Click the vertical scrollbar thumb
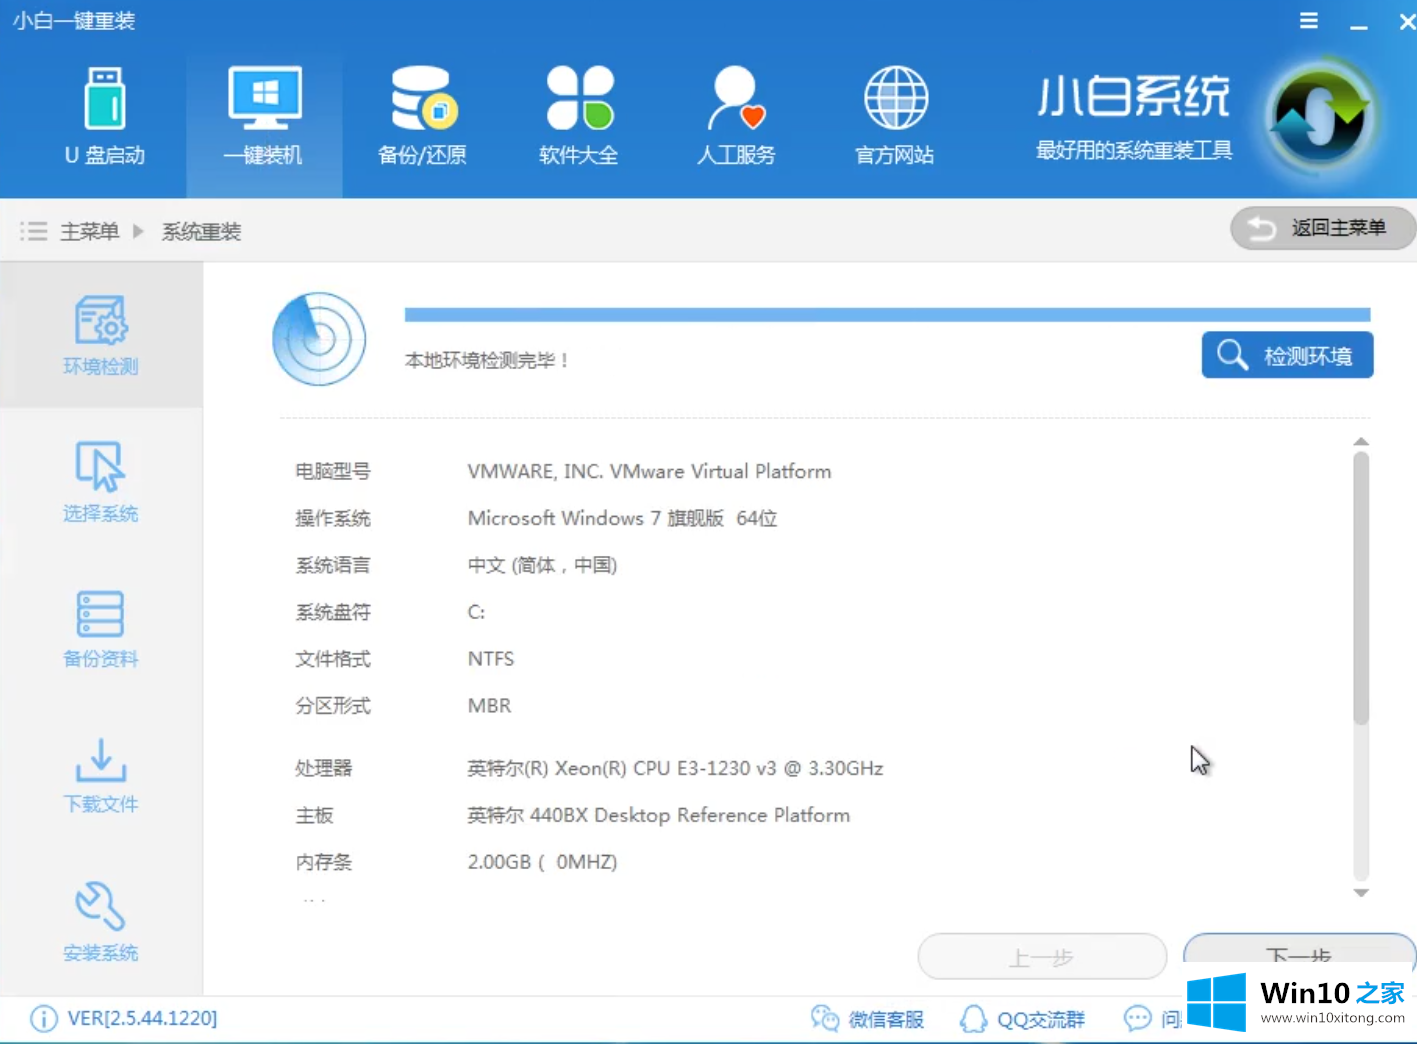Viewport: 1417px width, 1044px height. click(1361, 588)
